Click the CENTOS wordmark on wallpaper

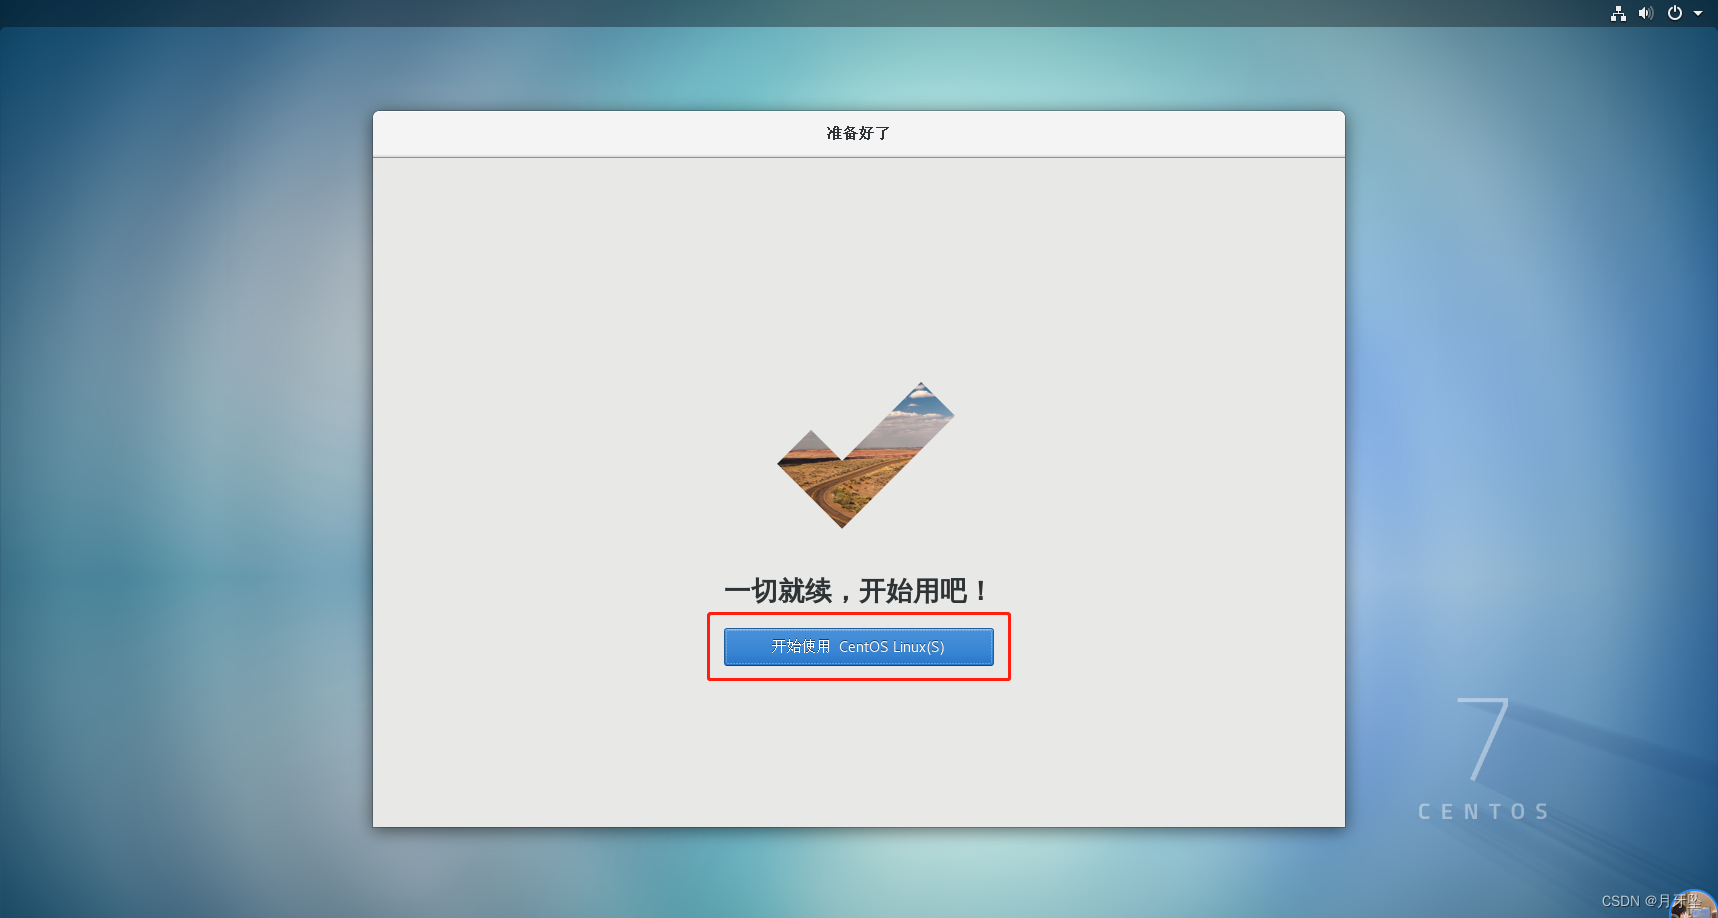point(1484,811)
